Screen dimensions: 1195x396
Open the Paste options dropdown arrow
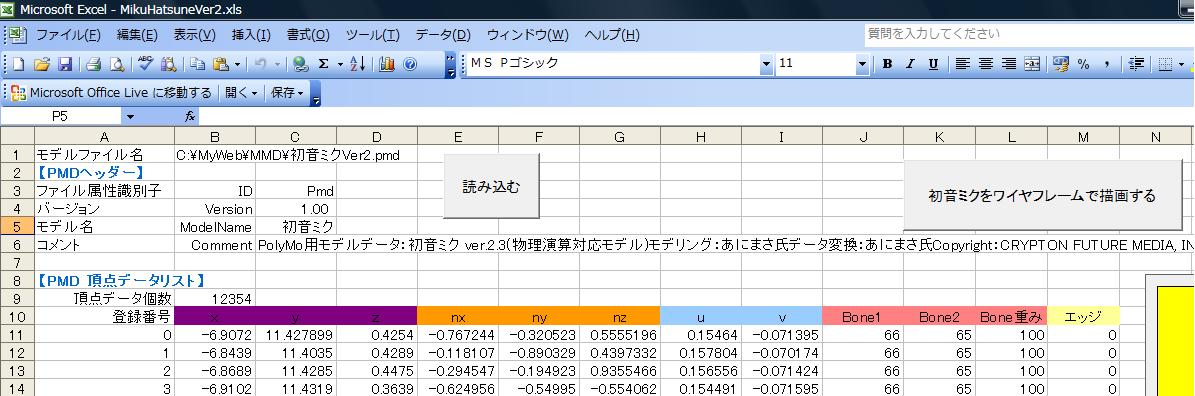(x=238, y=65)
